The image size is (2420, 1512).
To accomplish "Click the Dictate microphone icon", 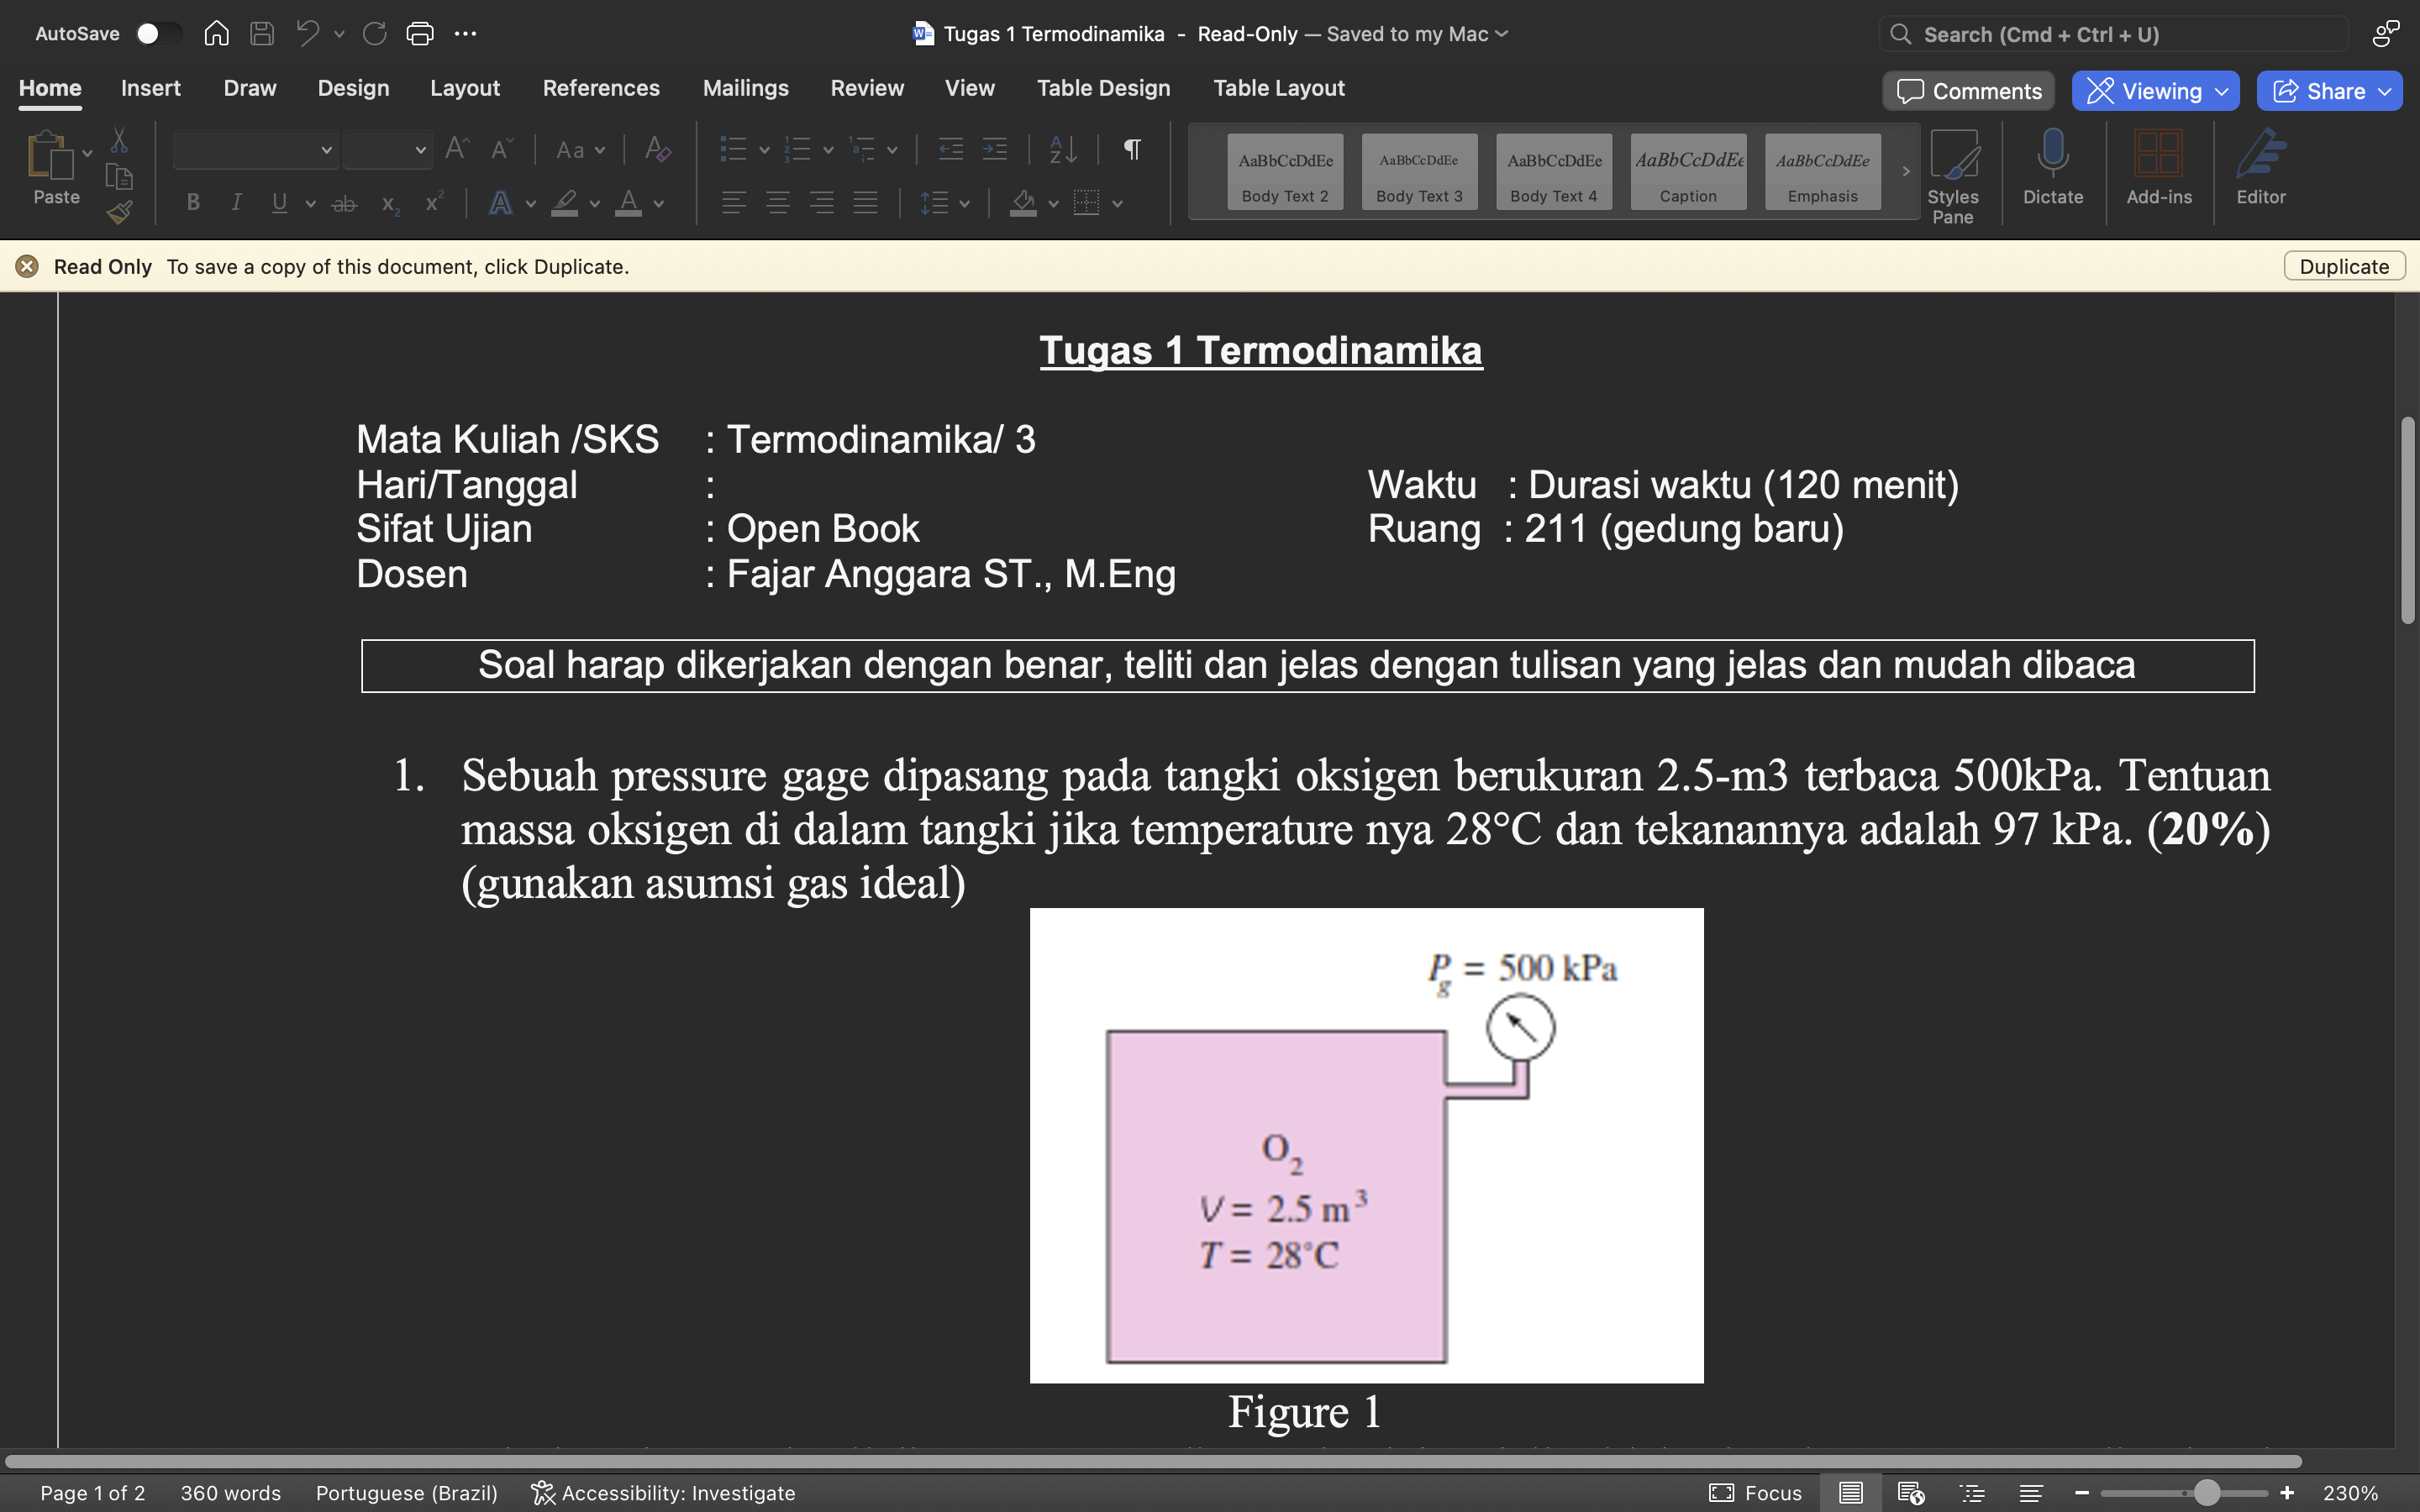I will [2052, 167].
